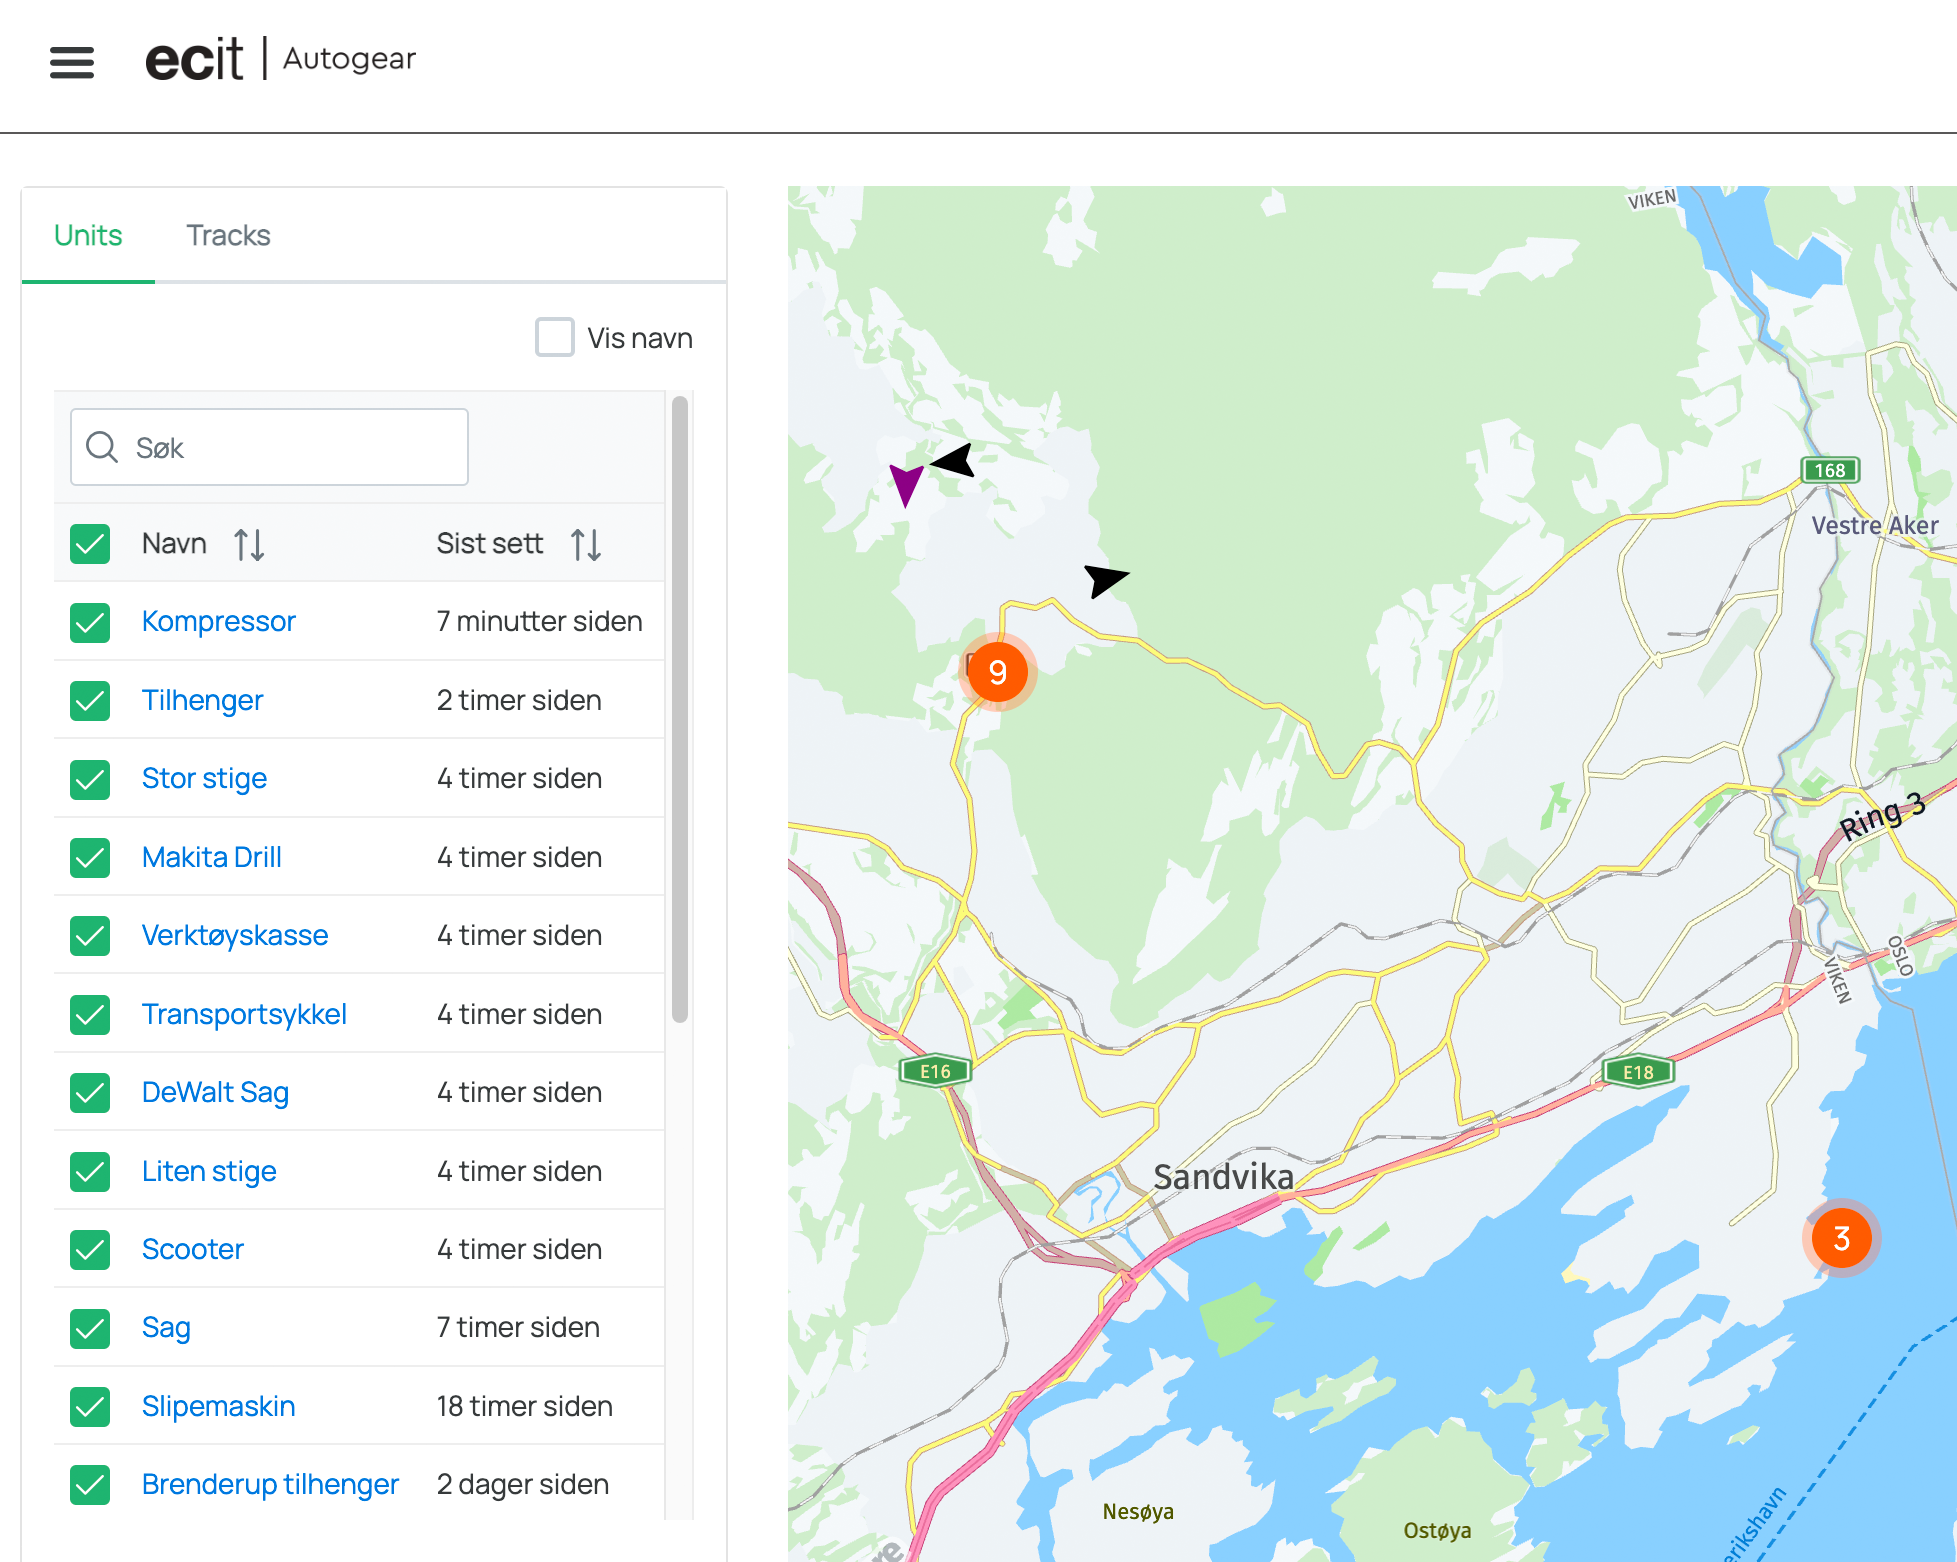This screenshot has height=1562, width=1957.
Task: Open the Liten stige unit link
Action: 209,1171
